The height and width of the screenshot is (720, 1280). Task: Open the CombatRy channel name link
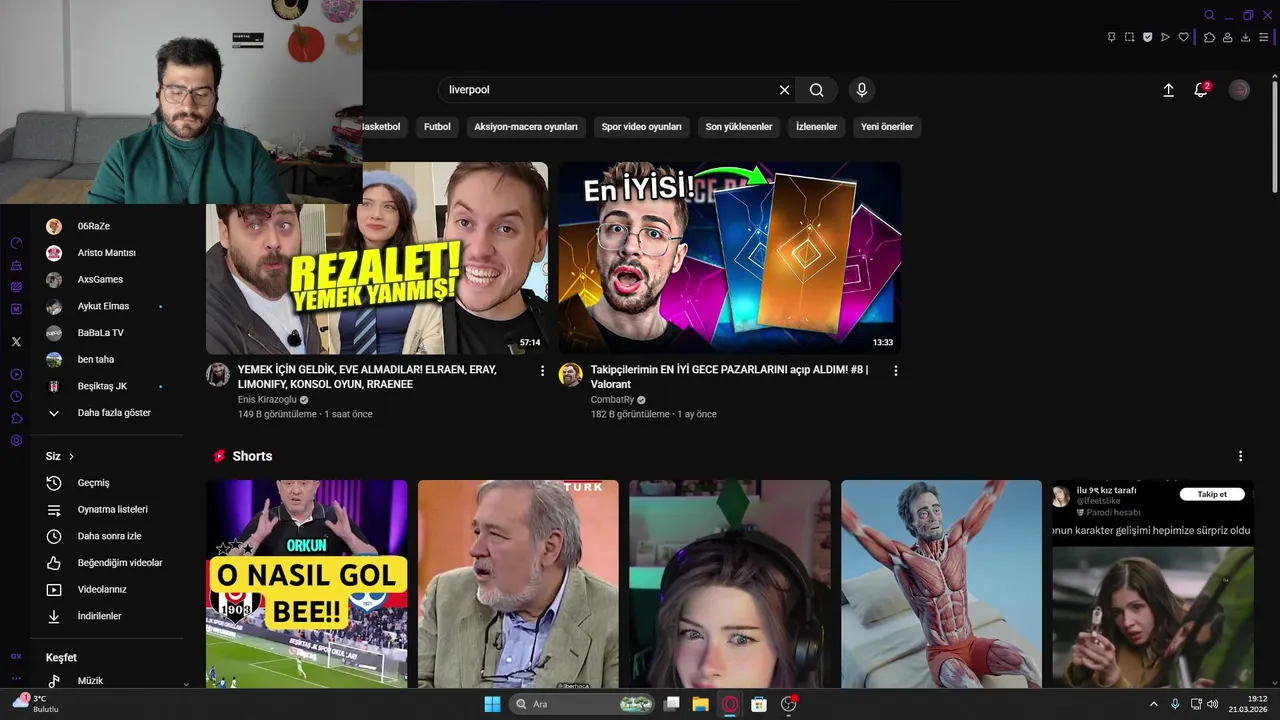(x=612, y=400)
